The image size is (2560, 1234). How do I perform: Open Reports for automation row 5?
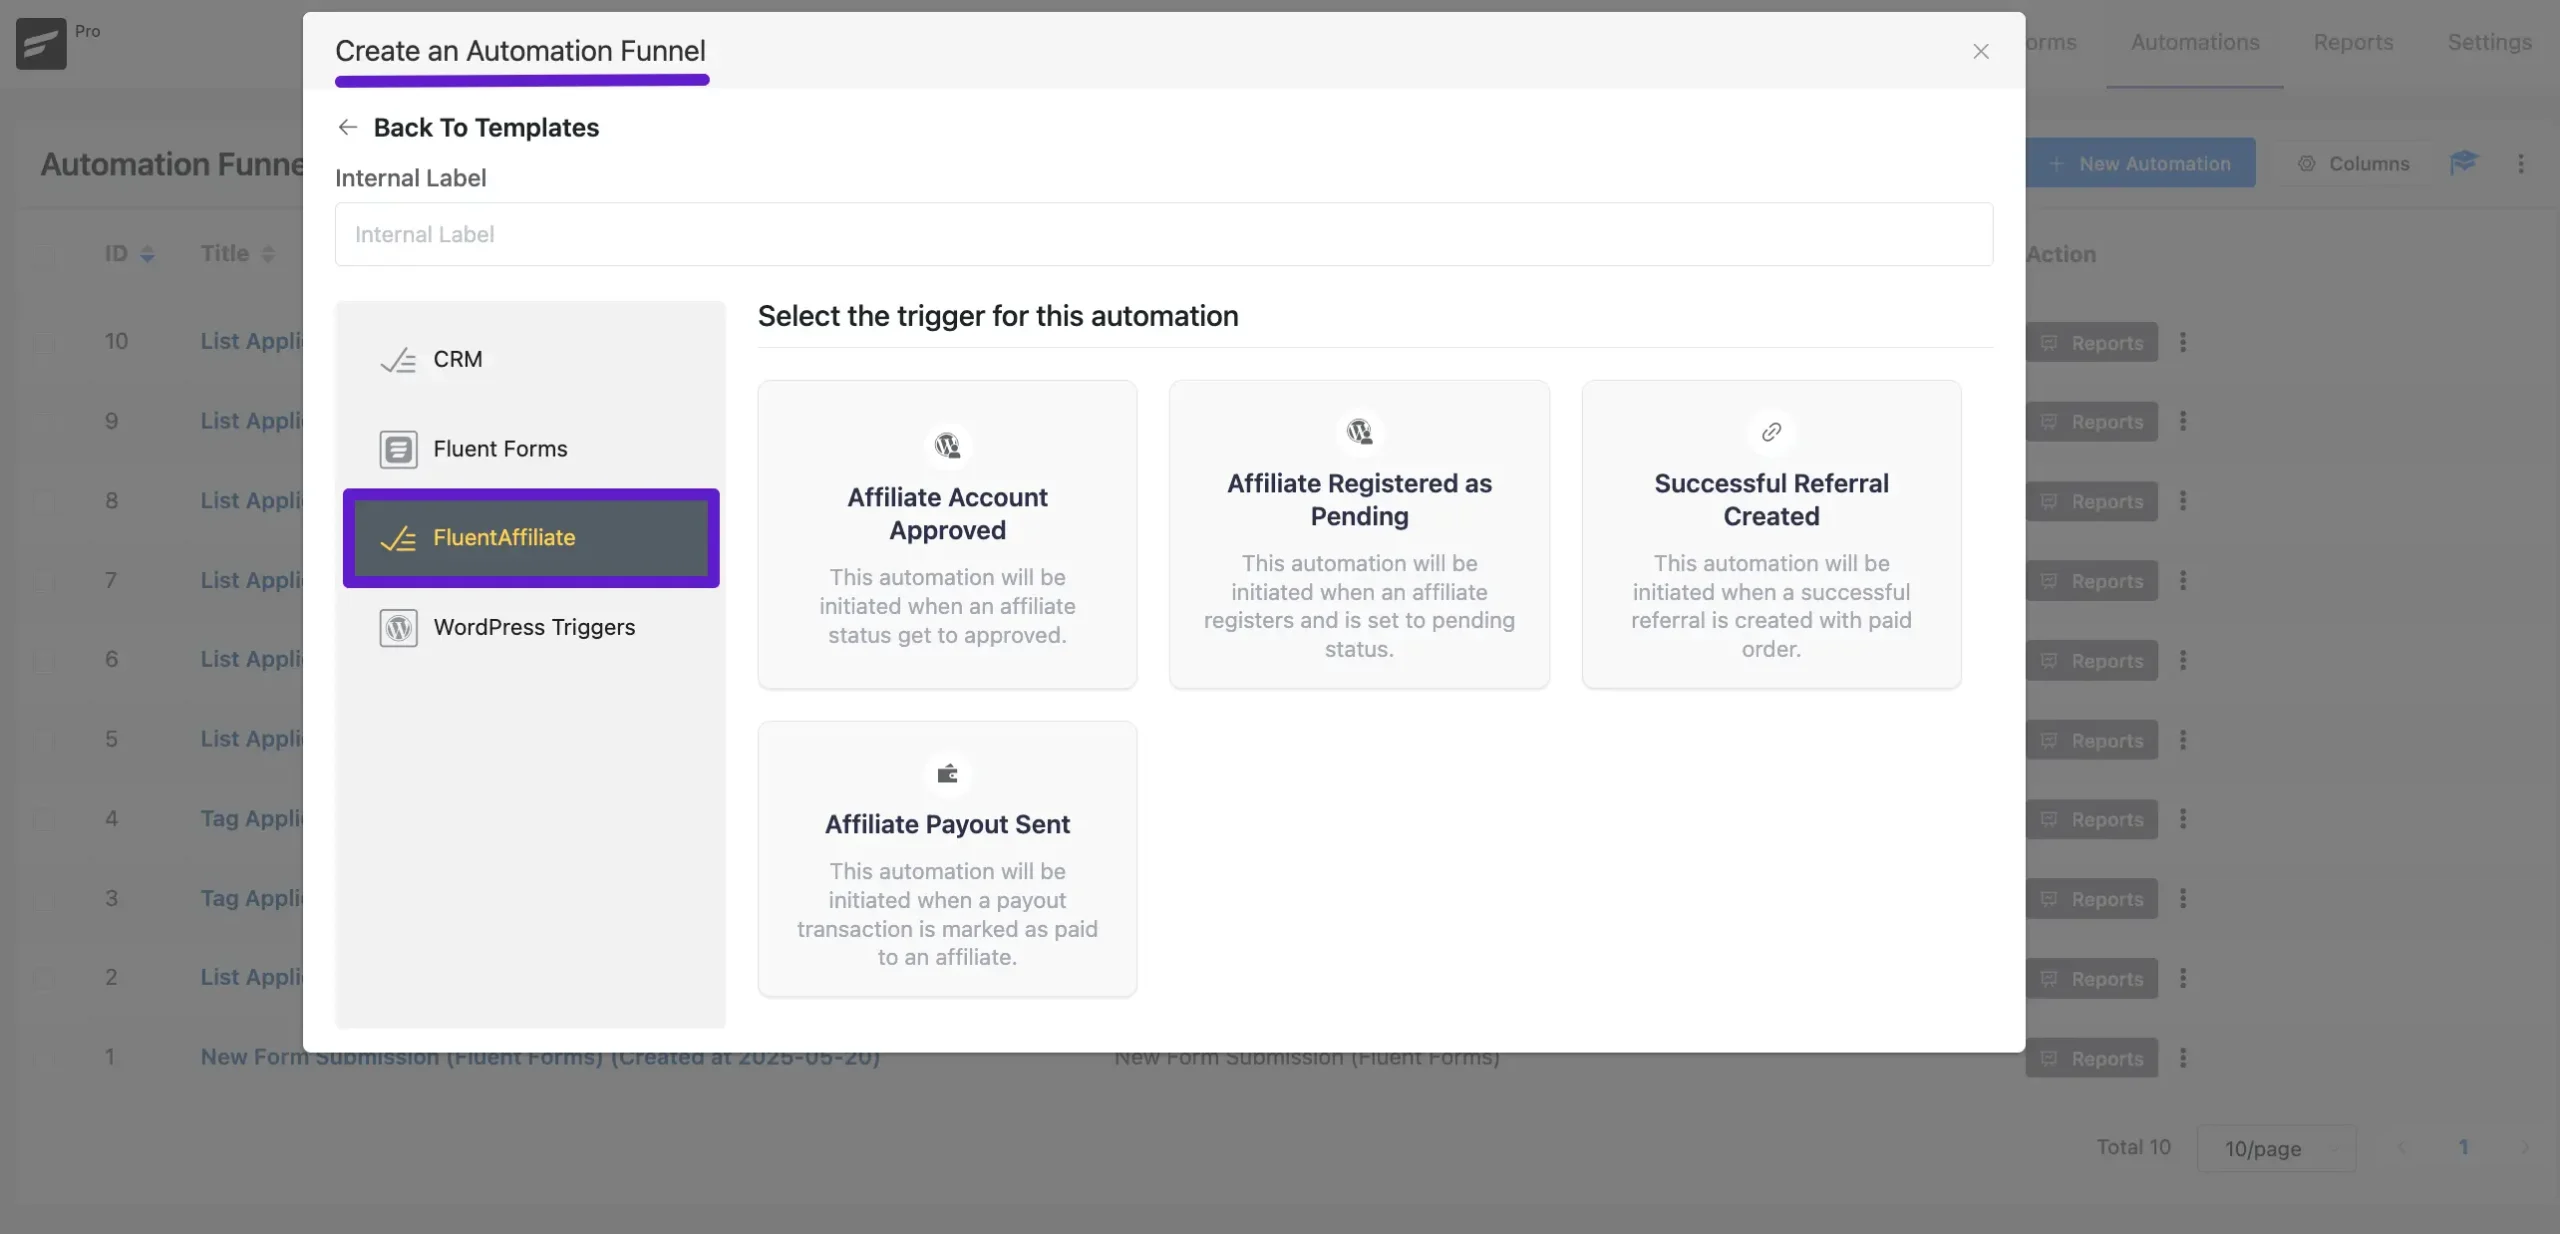tap(2092, 741)
